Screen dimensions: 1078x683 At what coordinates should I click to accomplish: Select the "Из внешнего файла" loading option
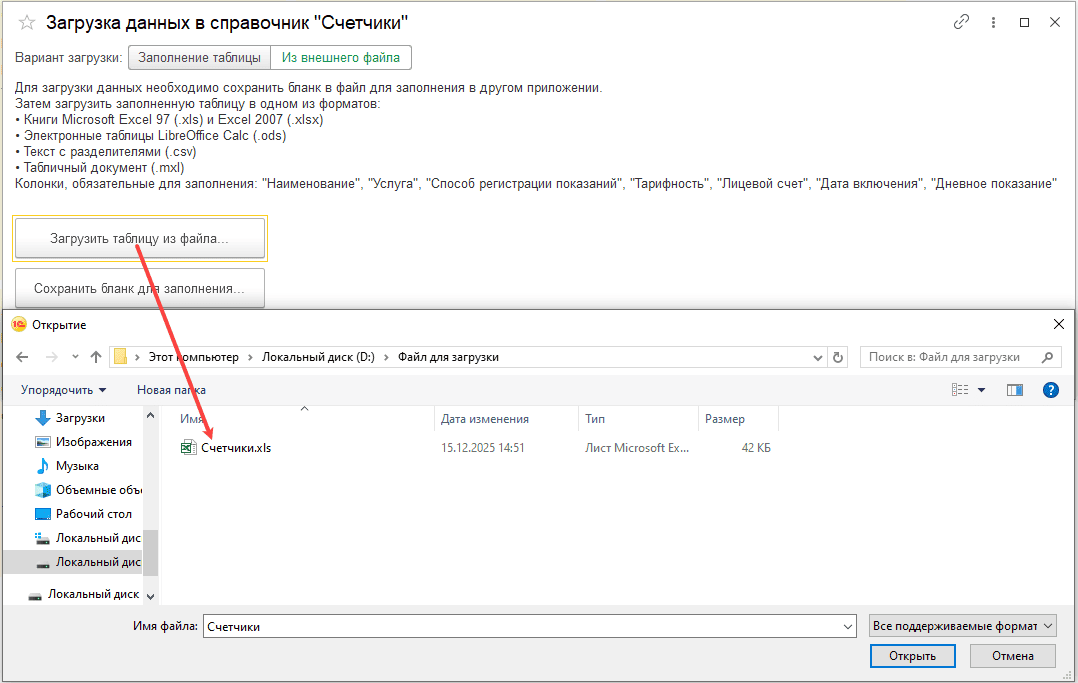[x=341, y=58]
